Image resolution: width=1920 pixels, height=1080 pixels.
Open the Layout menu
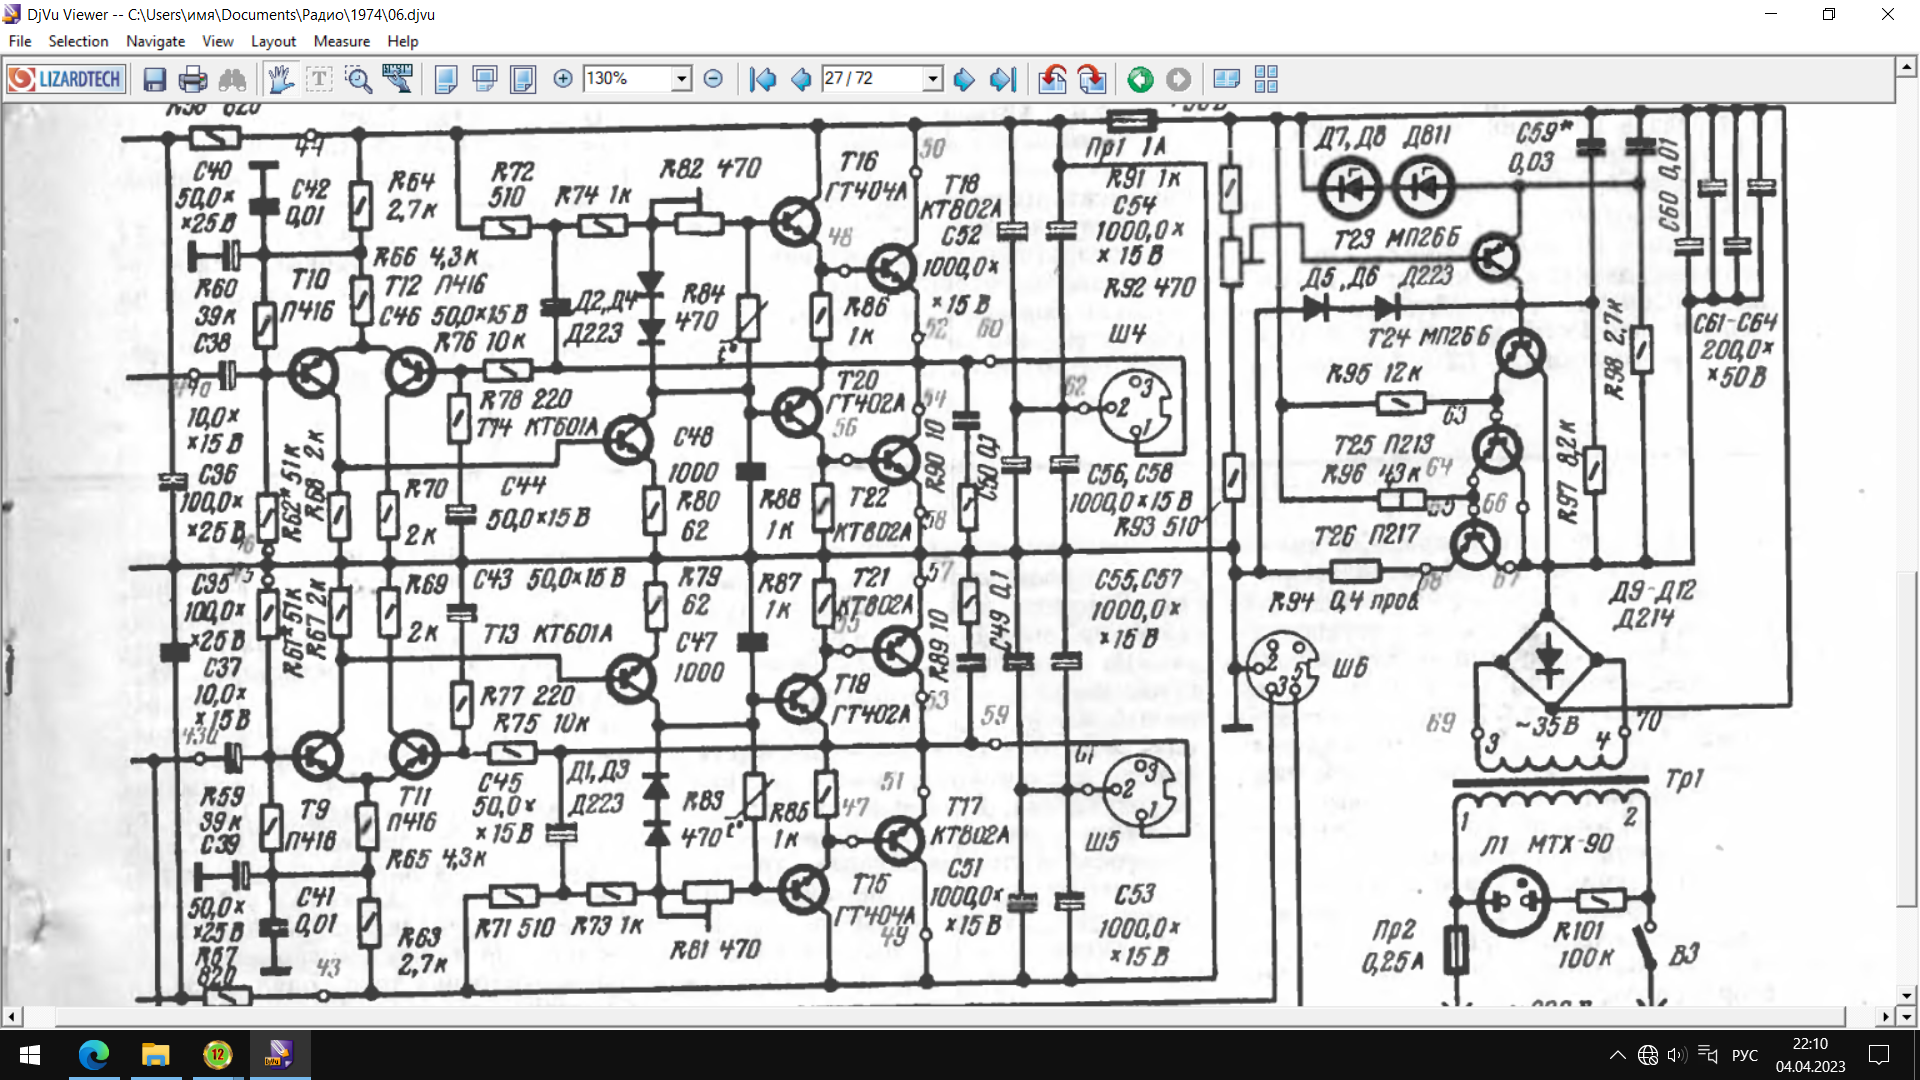point(272,41)
